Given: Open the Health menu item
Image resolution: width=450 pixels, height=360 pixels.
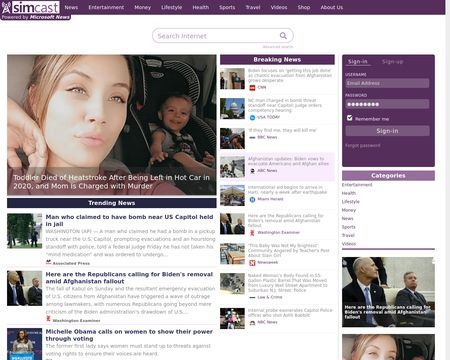Looking at the screenshot, I should click(200, 7).
